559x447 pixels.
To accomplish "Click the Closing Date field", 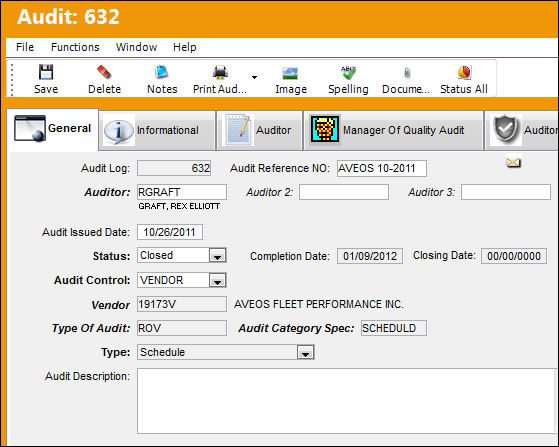I will point(514,256).
